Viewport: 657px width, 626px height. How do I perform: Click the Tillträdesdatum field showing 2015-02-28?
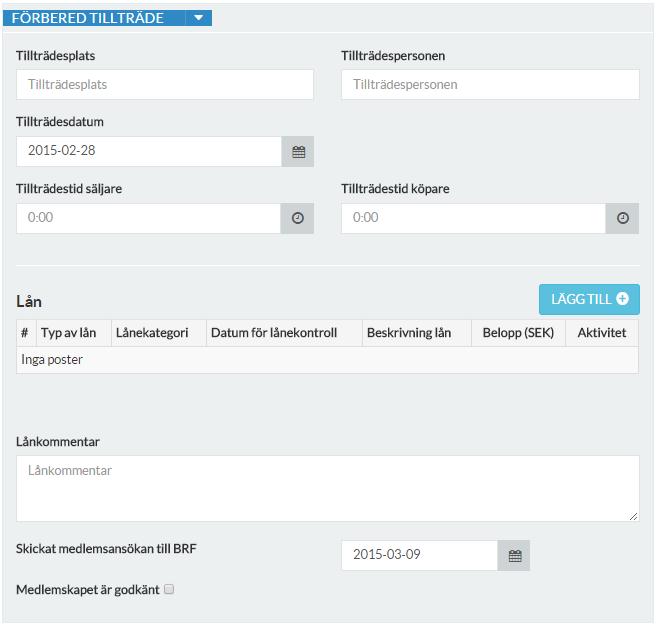click(x=149, y=151)
